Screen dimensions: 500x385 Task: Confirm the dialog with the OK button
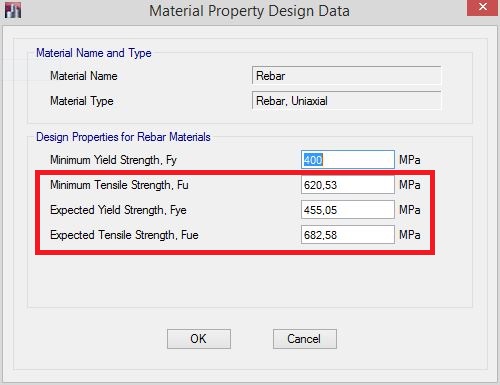coord(199,339)
